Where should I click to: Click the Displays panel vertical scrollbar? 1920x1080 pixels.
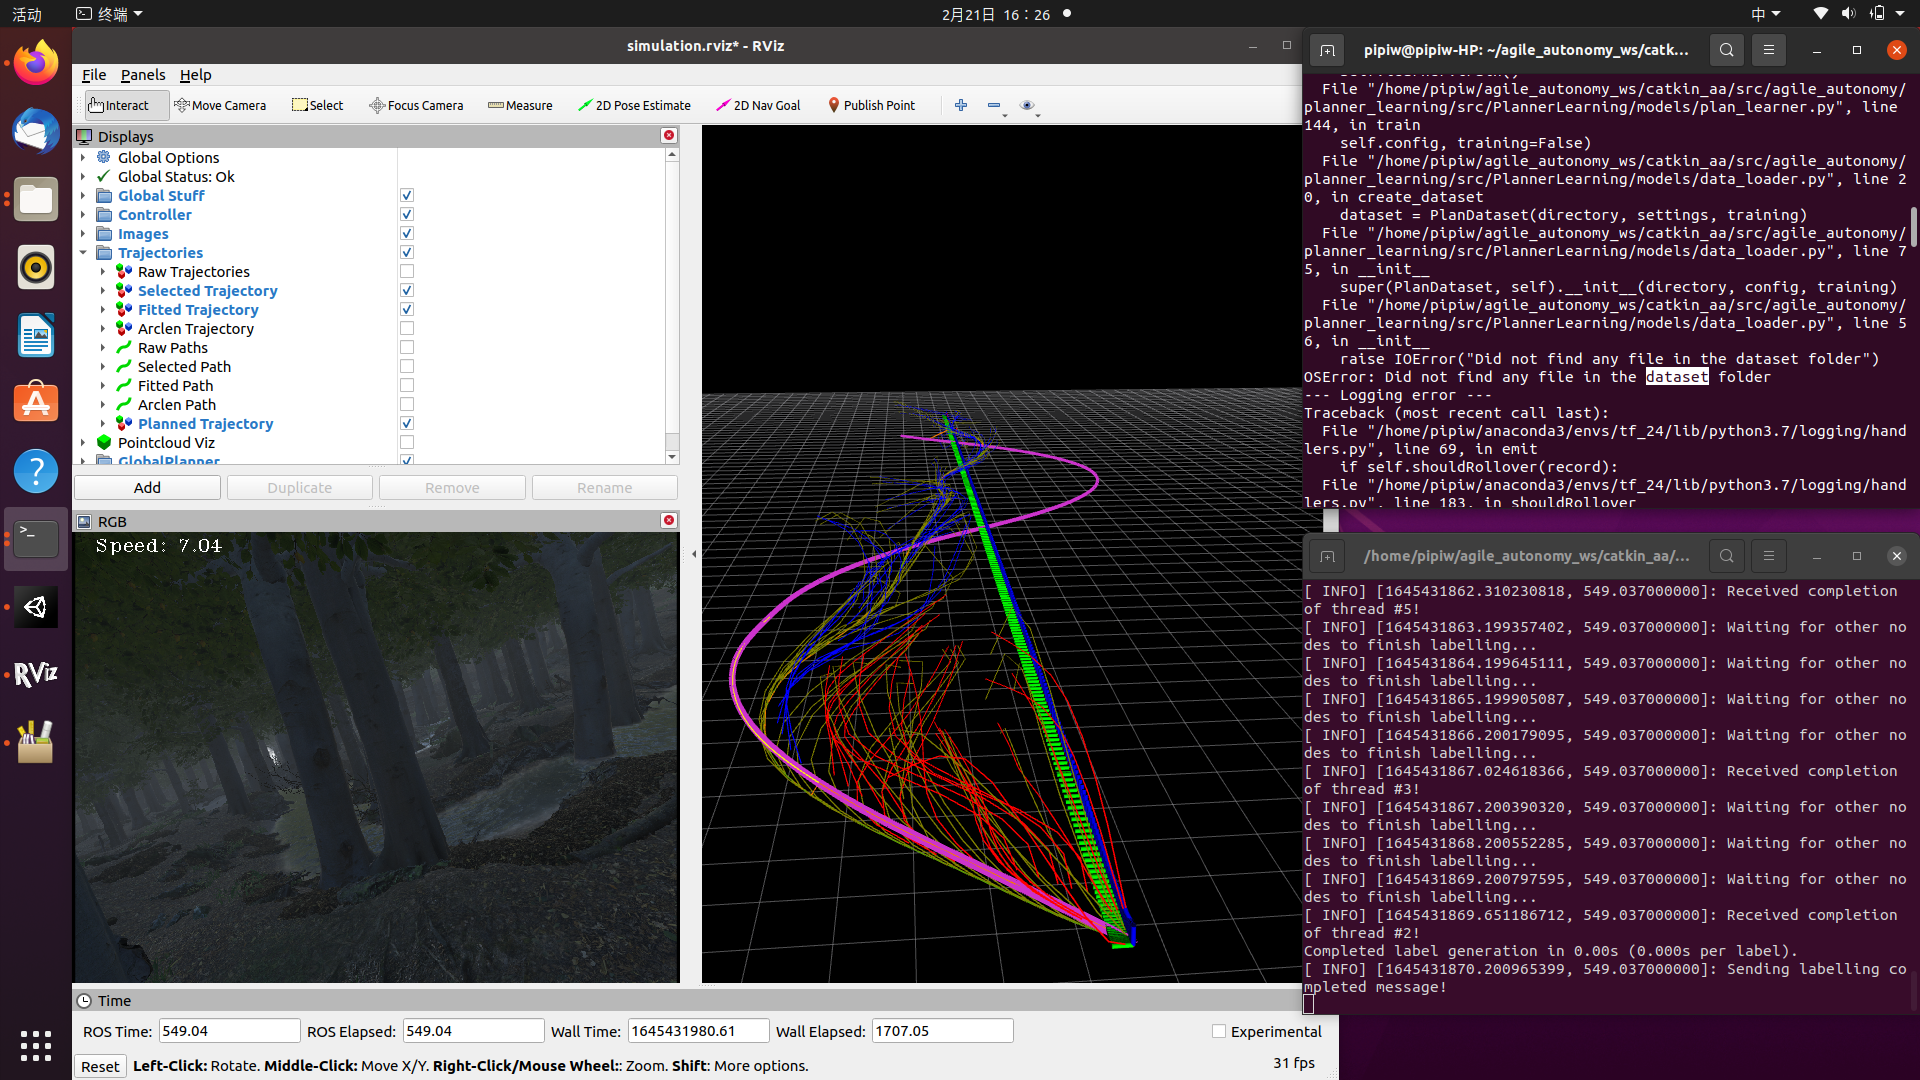point(672,300)
